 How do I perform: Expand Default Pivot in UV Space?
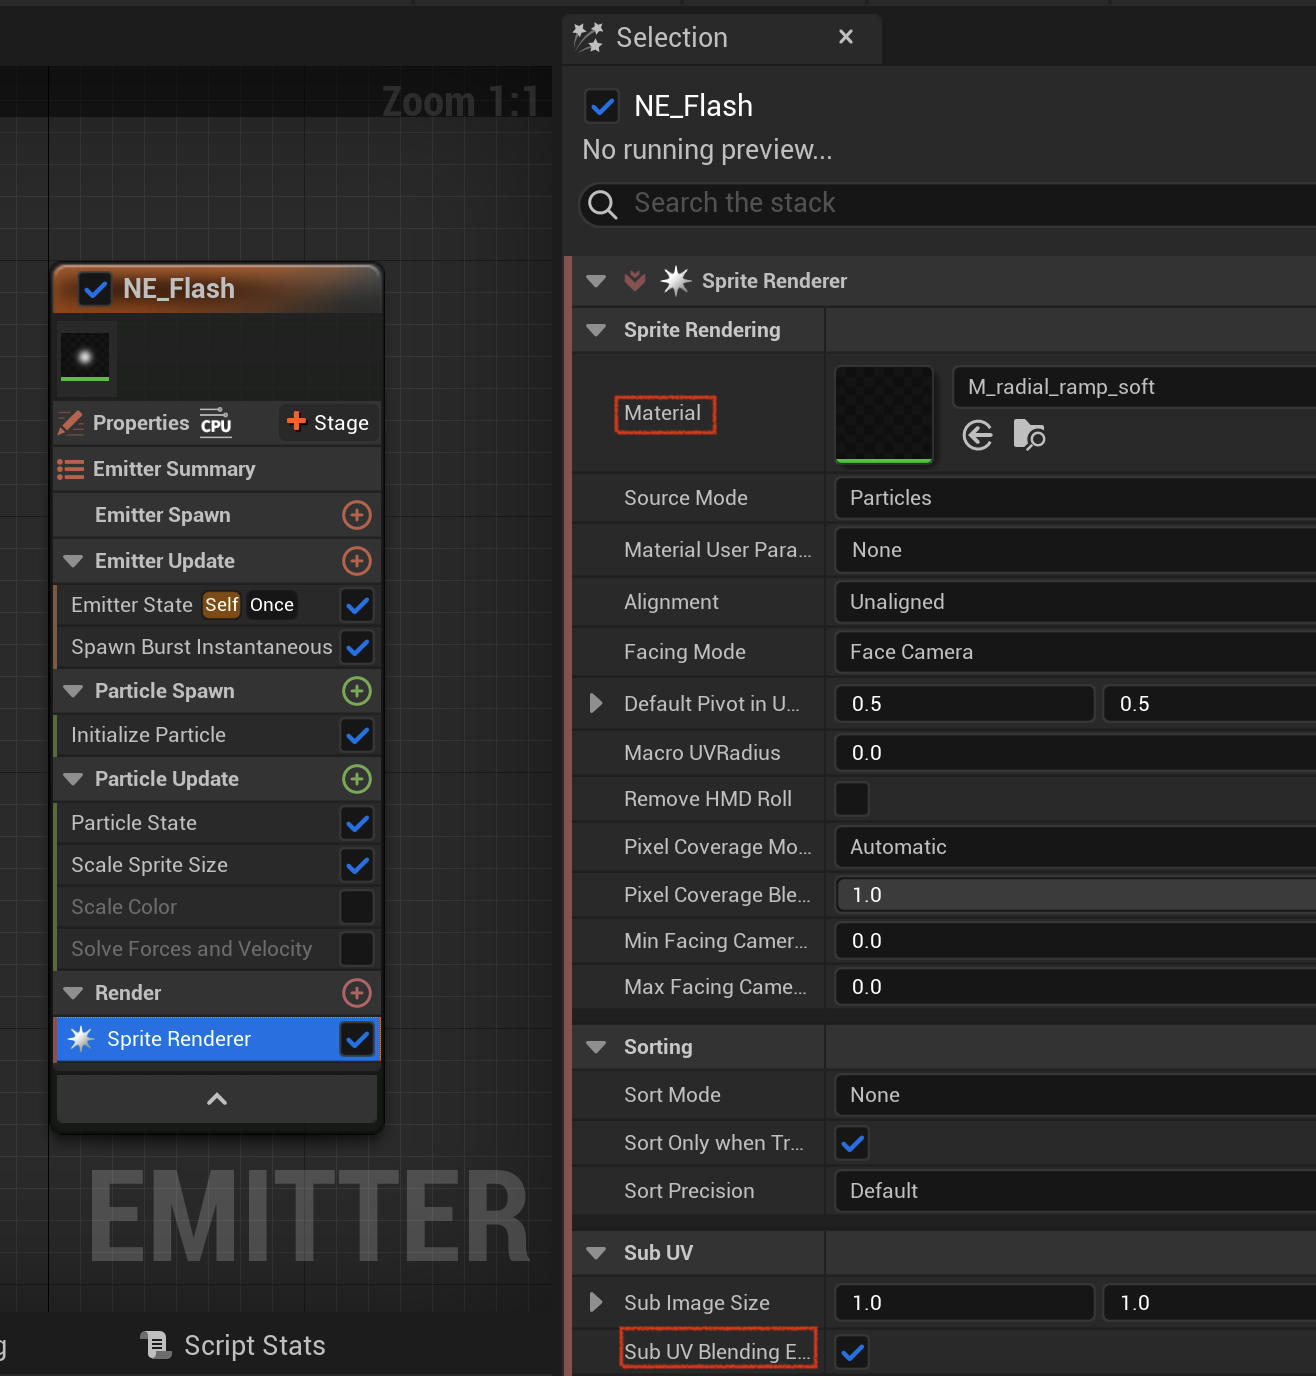tap(596, 703)
